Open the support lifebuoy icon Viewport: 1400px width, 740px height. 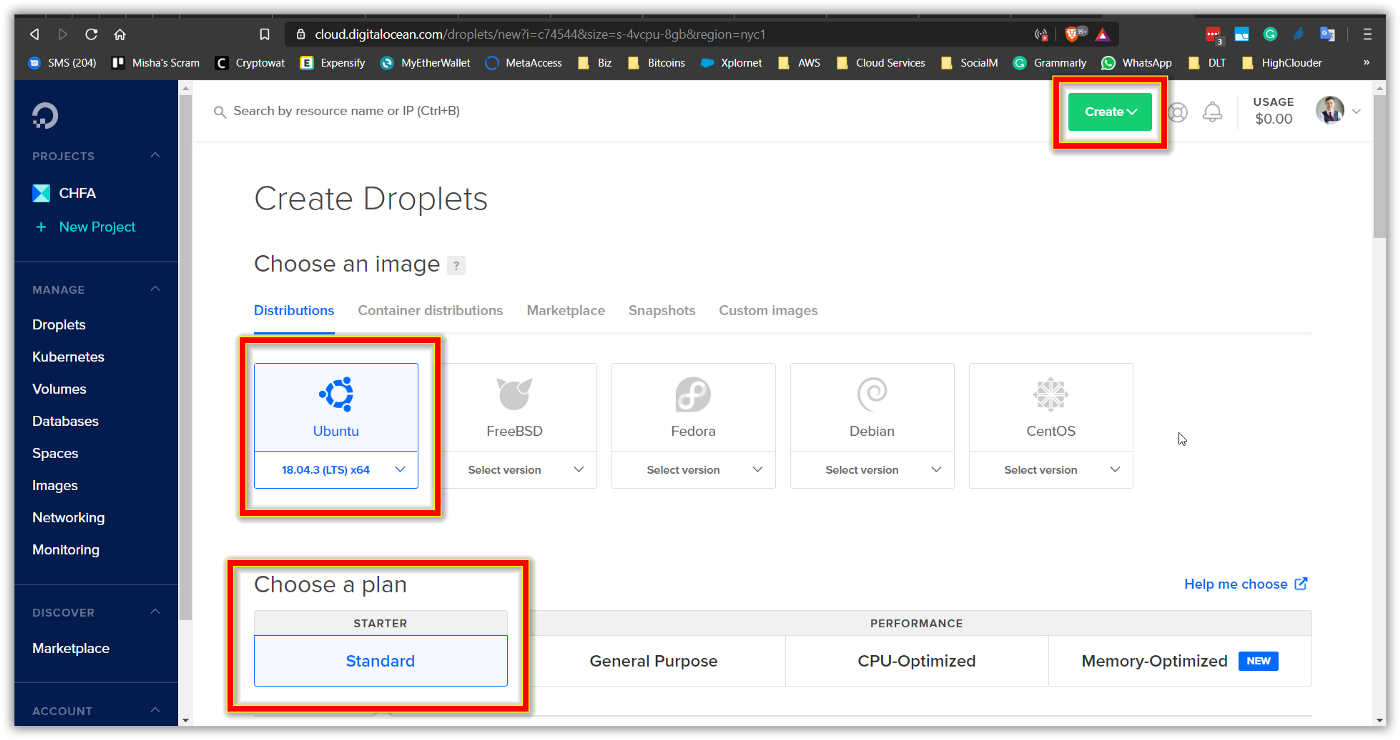coord(1178,112)
